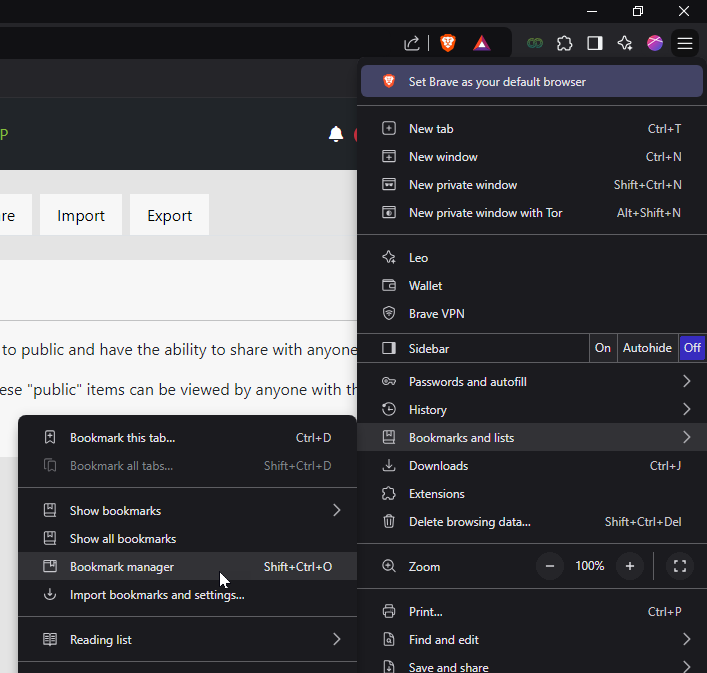Open Leo AI sparkle icon in toolbar
The width and height of the screenshot is (707, 673).
click(x=625, y=43)
